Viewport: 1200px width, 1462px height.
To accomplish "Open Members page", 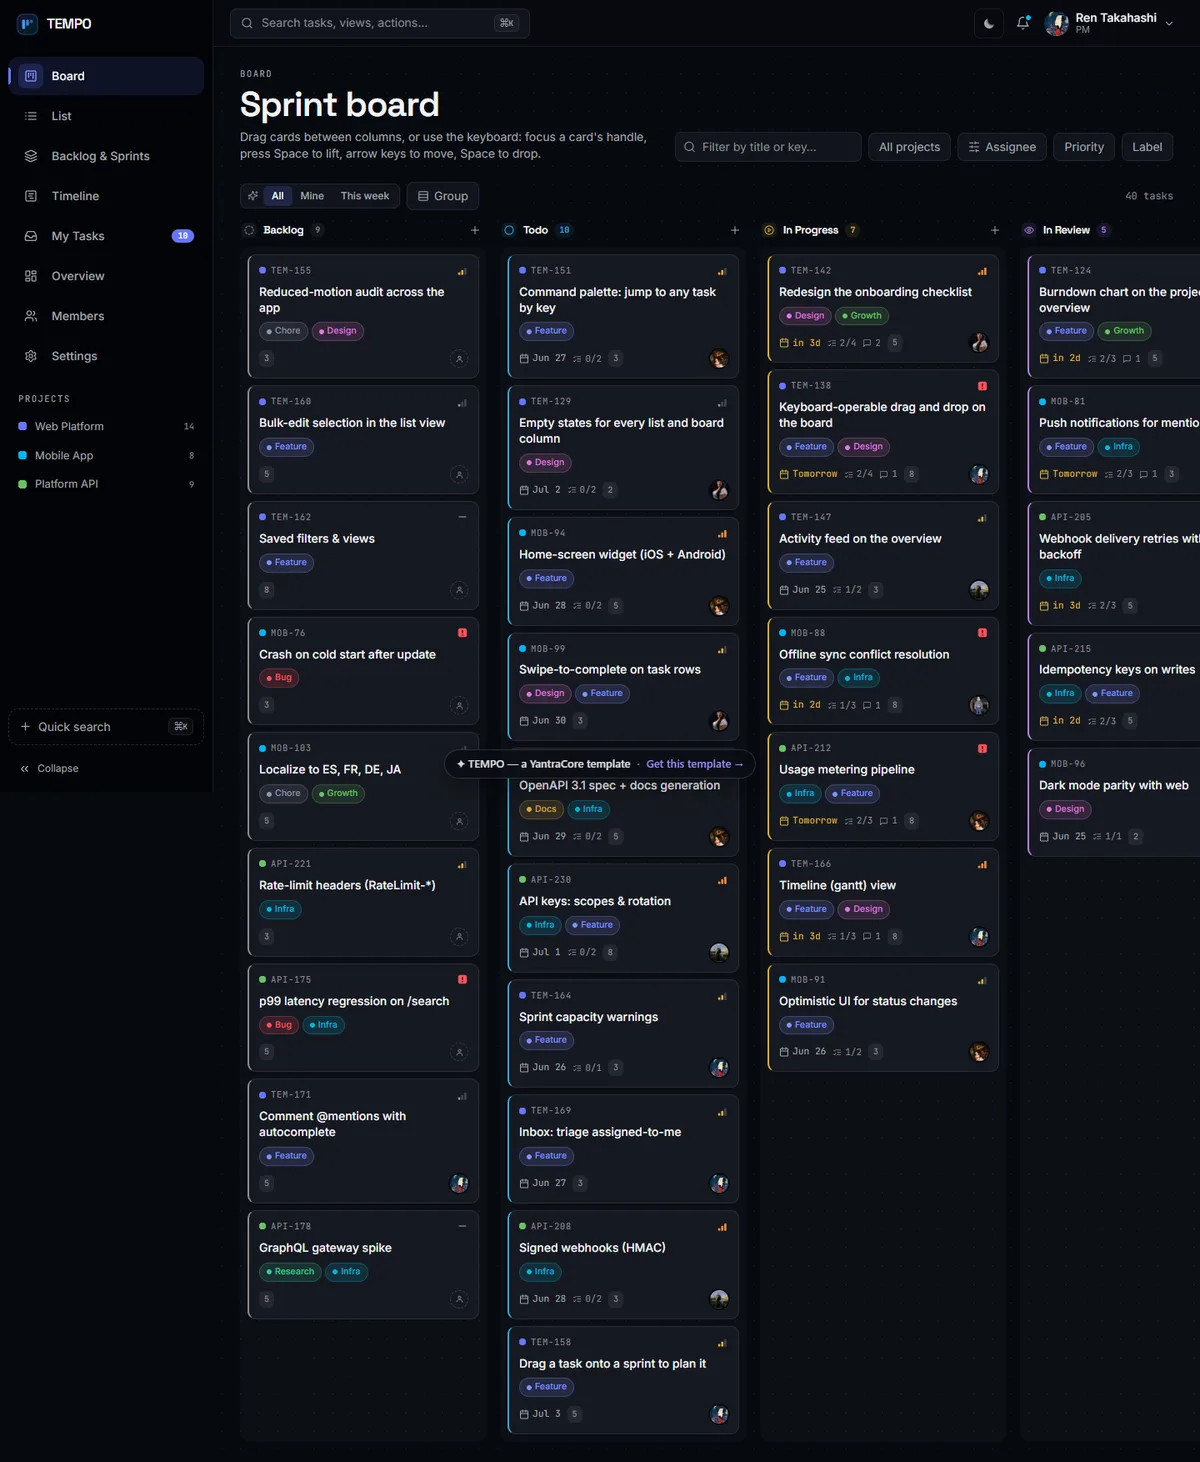I will [x=106, y=316].
